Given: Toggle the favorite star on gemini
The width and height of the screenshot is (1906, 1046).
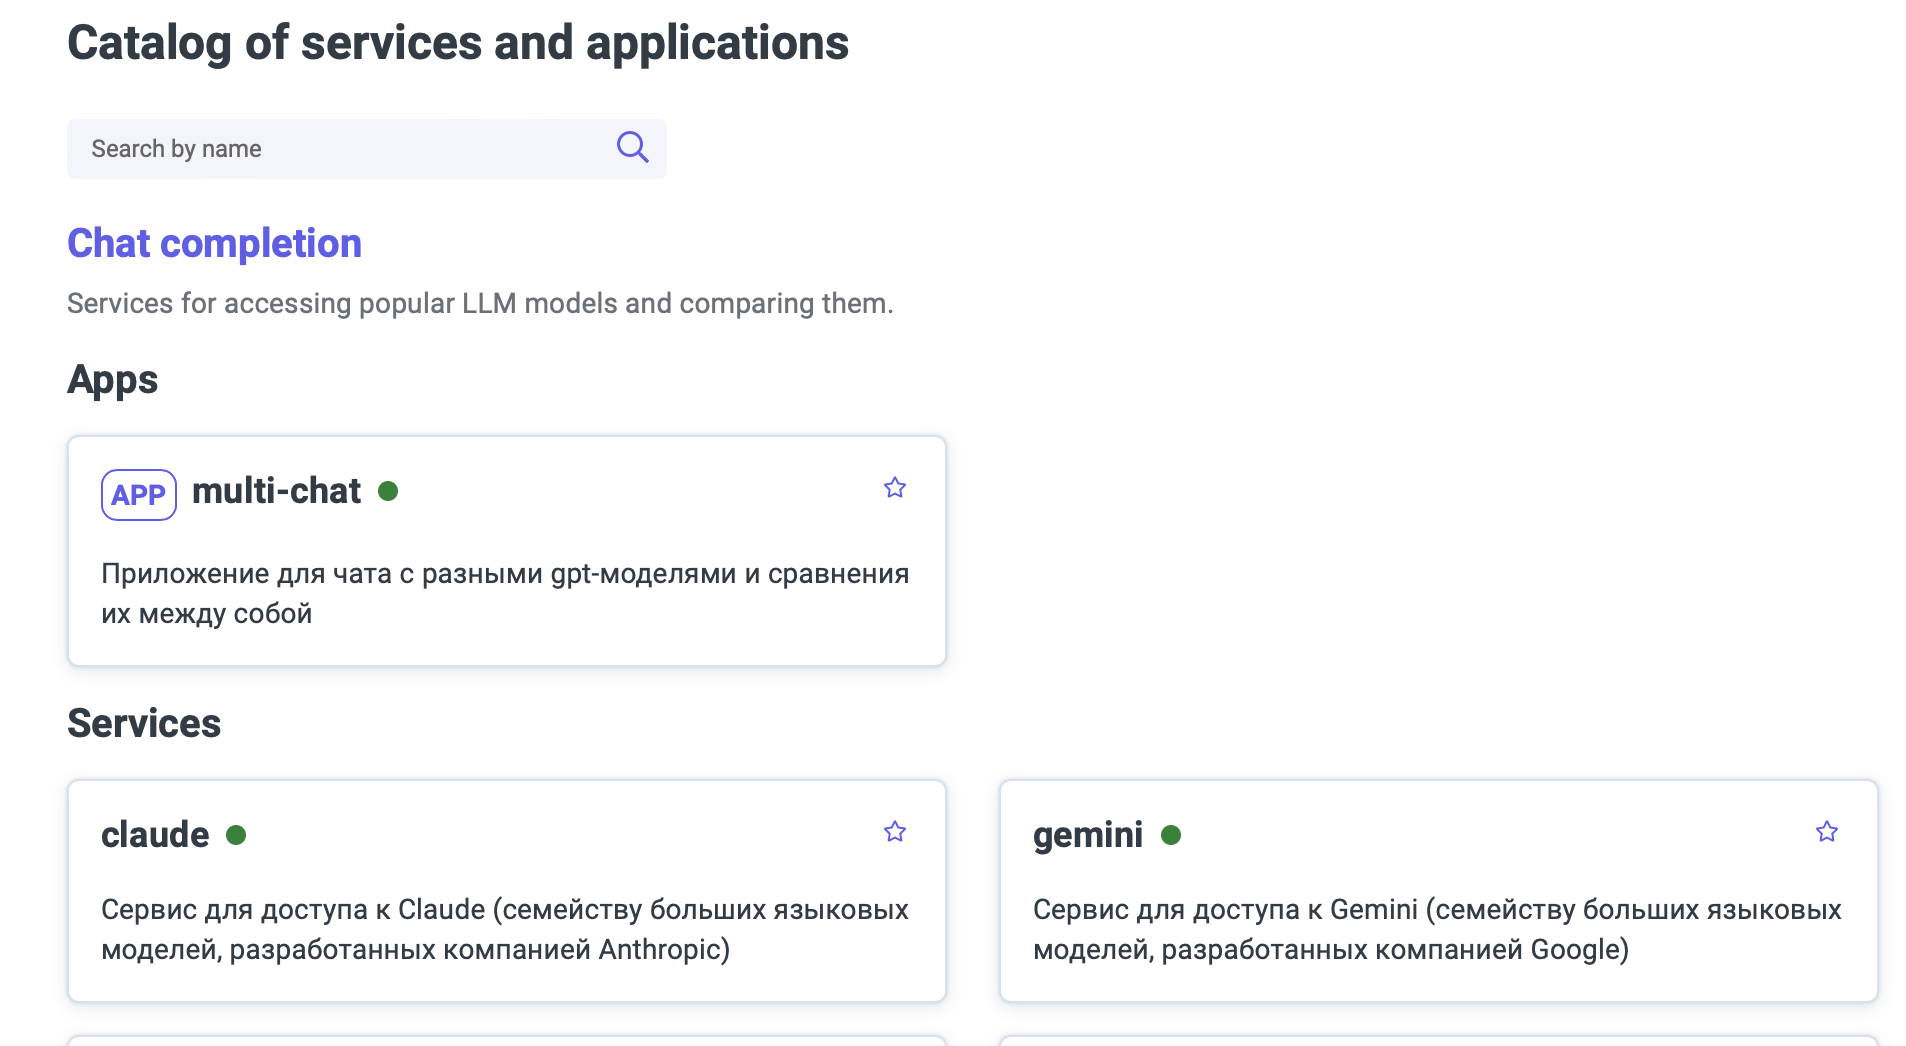Looking at the screenshot, I should pyautogui.click(x=1827, y=832).
